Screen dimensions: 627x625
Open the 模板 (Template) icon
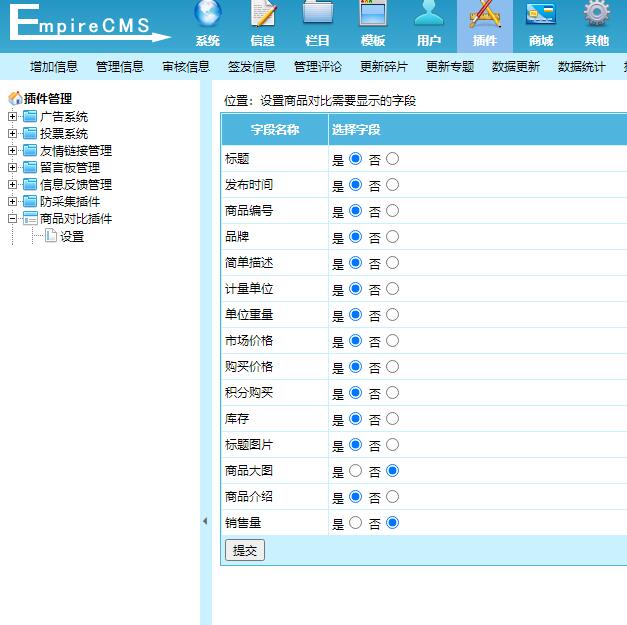373,14
